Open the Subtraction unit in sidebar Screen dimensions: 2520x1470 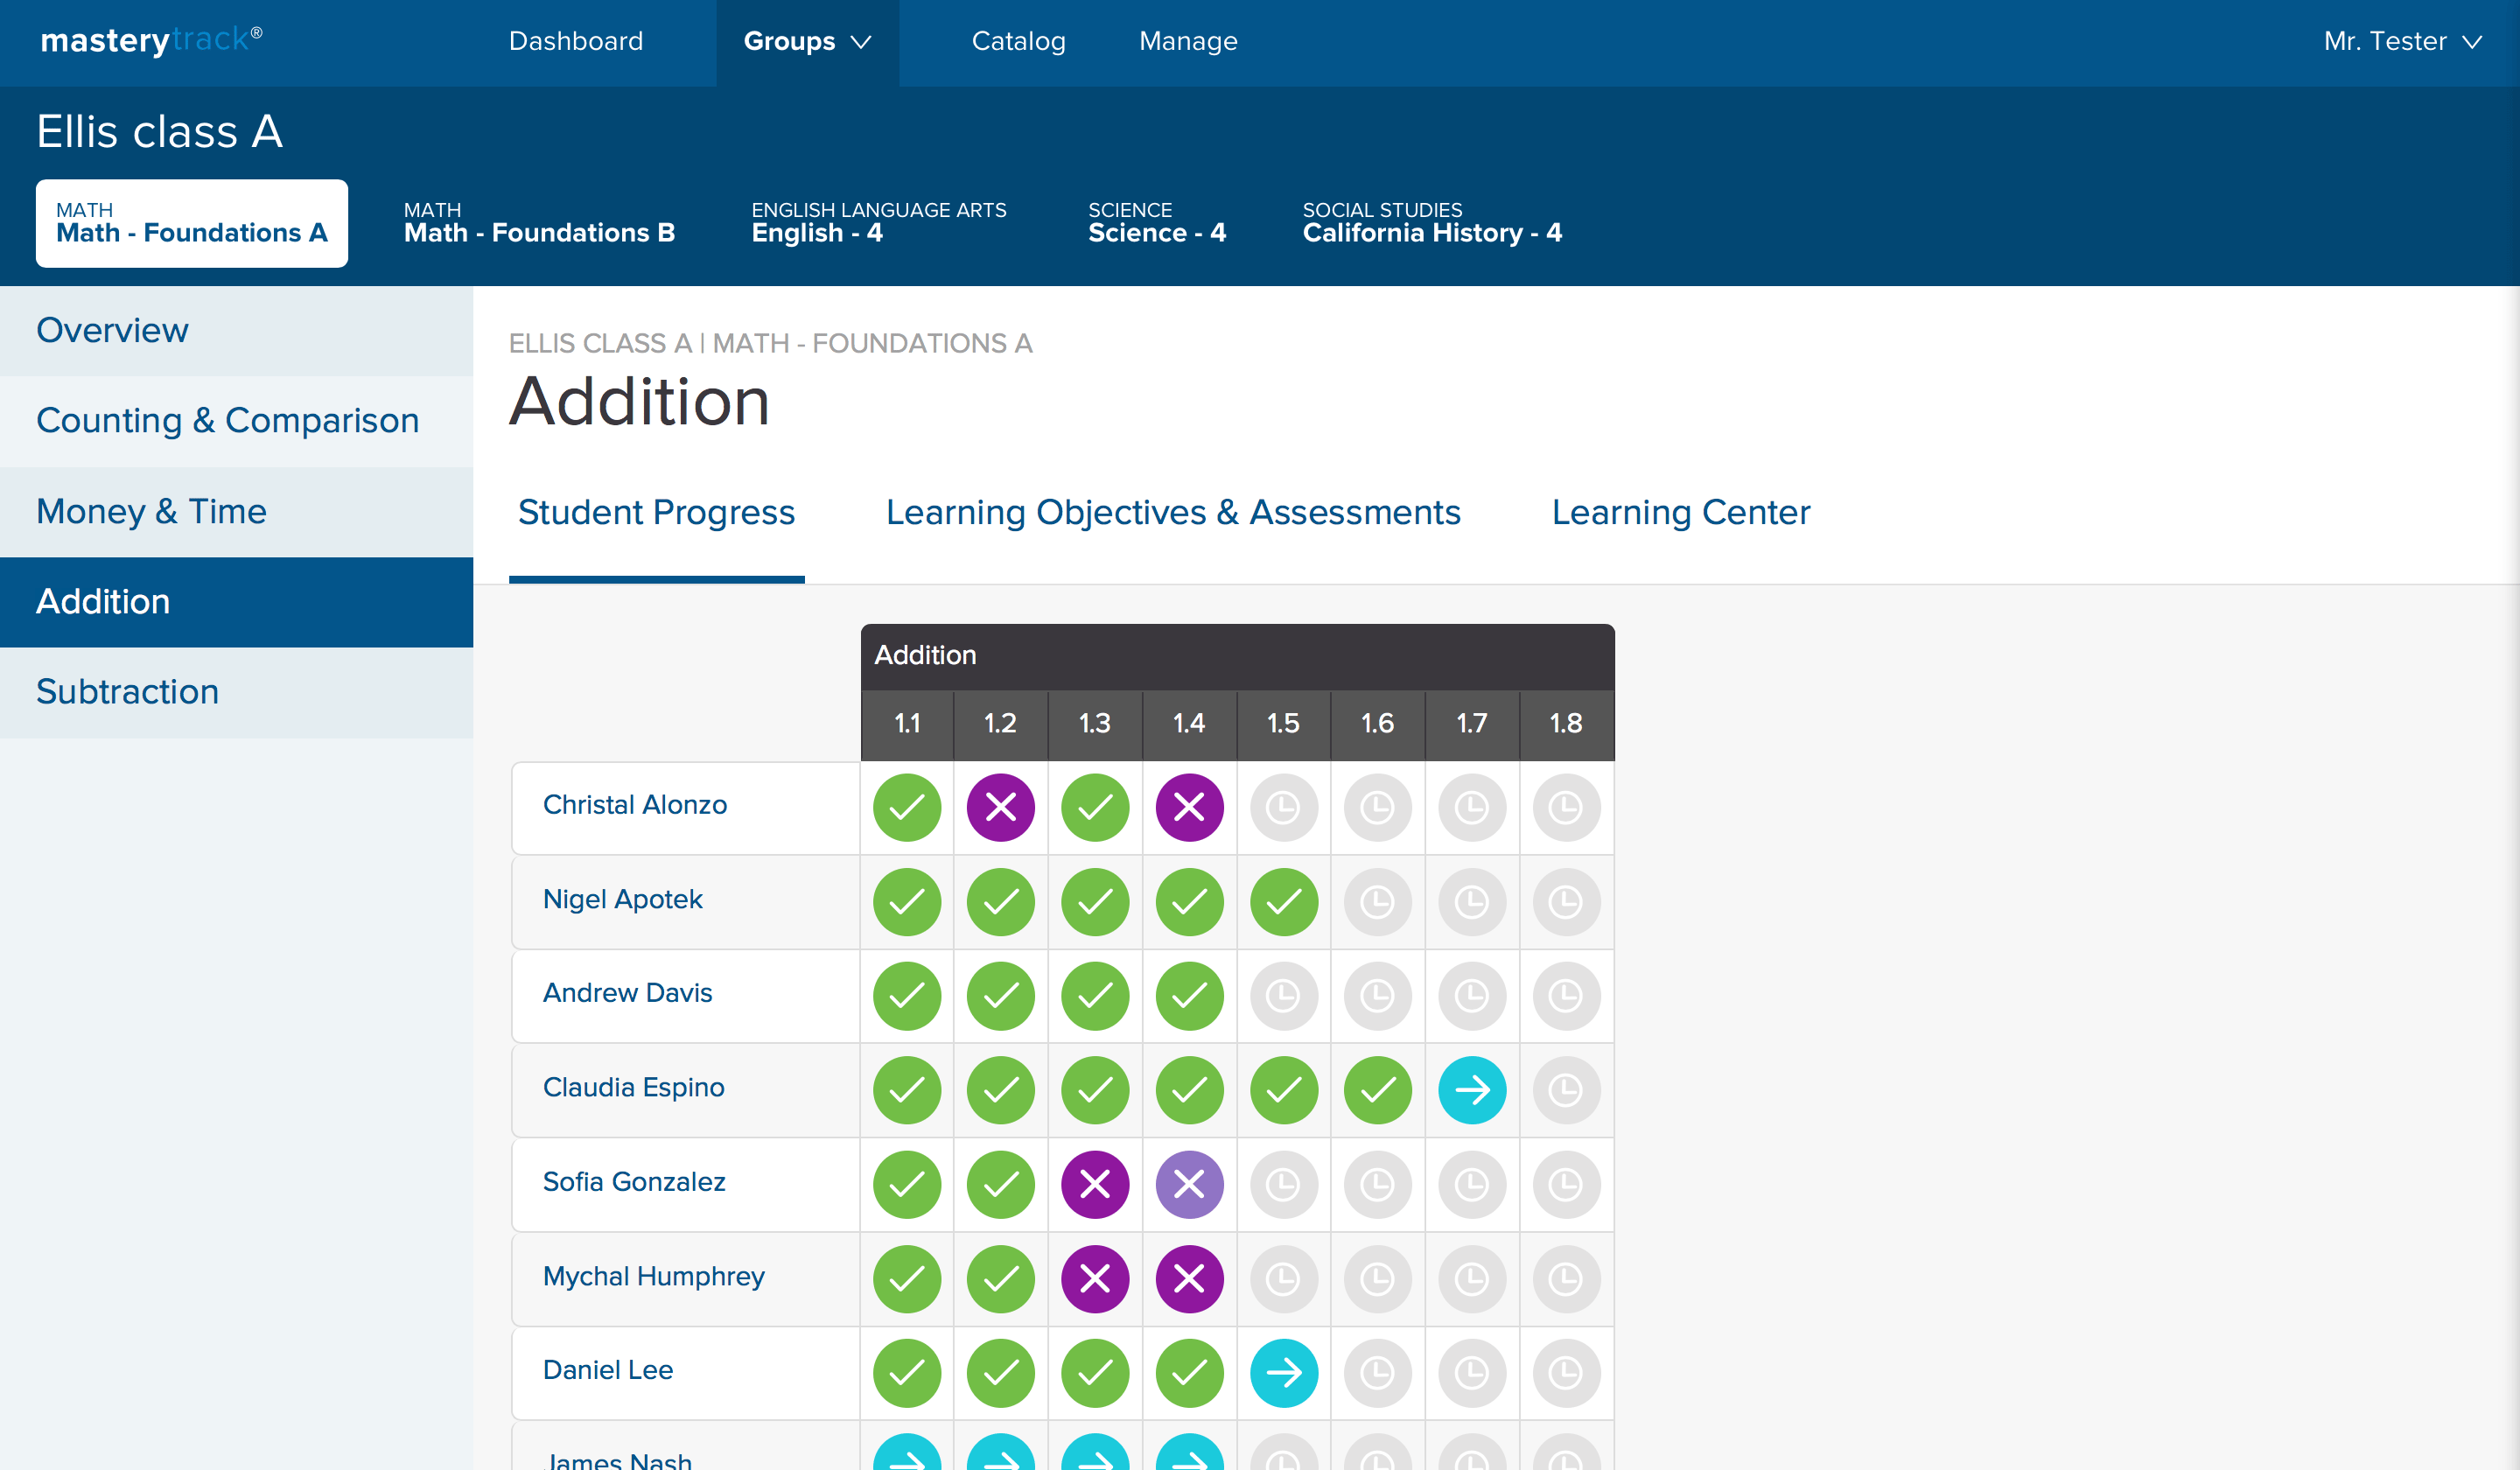(x=127, y=692)
